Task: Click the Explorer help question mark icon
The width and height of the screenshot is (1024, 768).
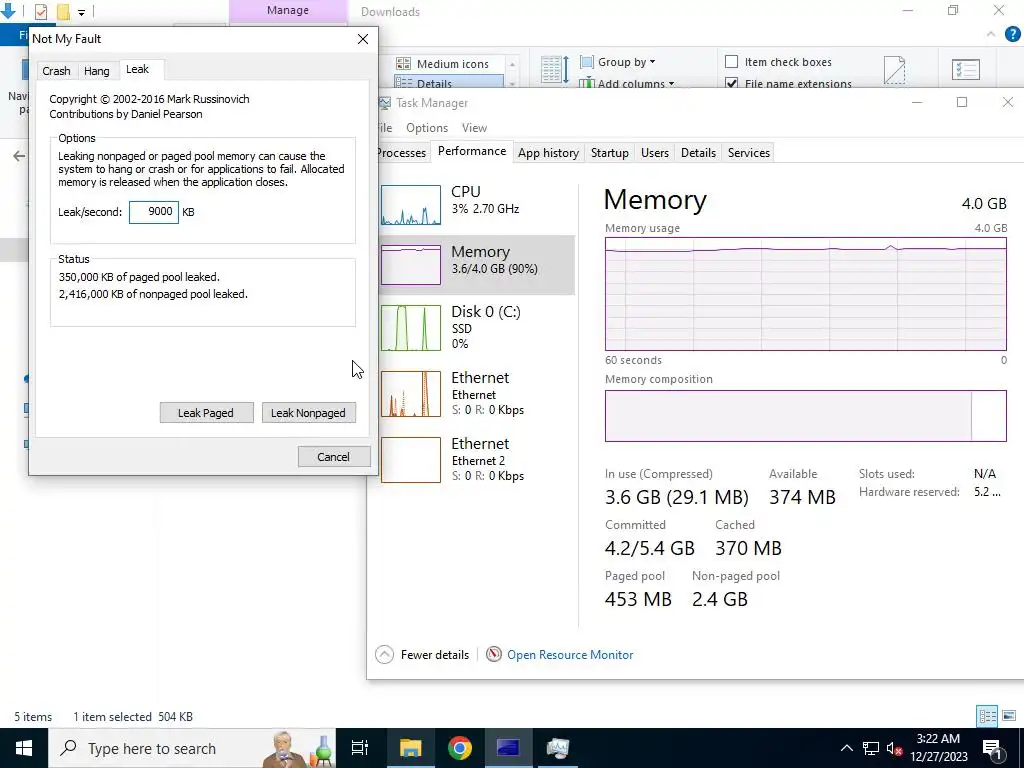Action: coord(1013,35)
